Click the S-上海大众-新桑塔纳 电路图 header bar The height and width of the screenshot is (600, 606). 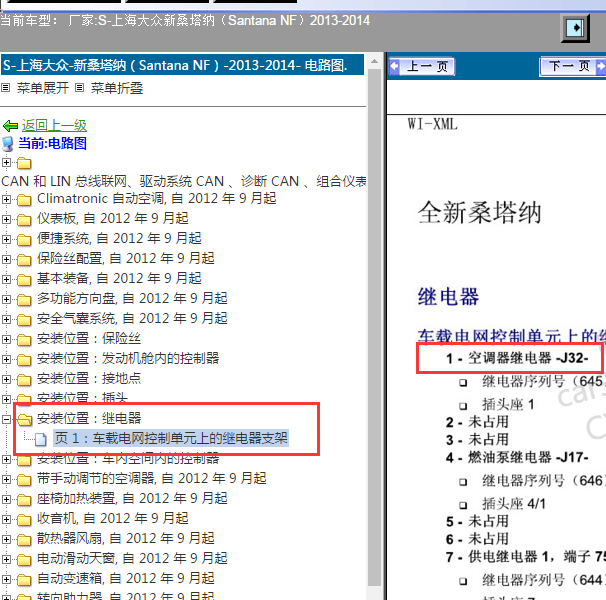tap(182, 65)
